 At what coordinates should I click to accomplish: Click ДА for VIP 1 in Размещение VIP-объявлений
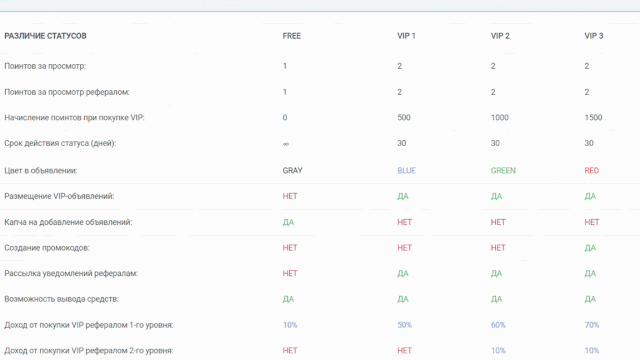(x=403, y=196)
